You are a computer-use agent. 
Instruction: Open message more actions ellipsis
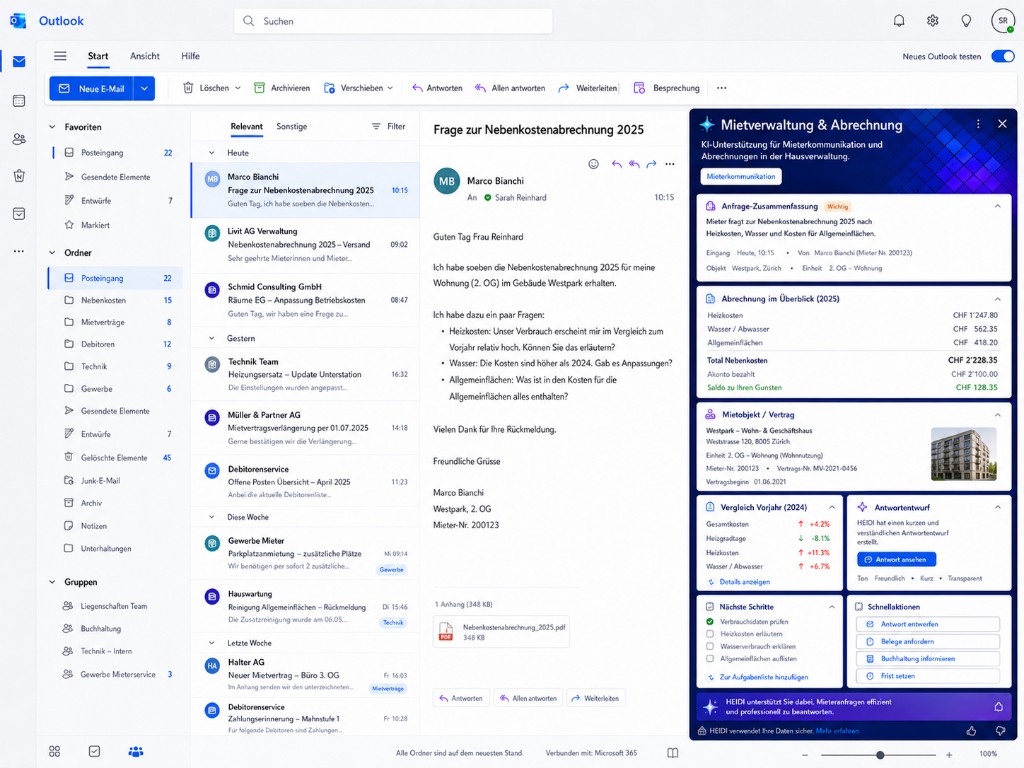(670, 164)
